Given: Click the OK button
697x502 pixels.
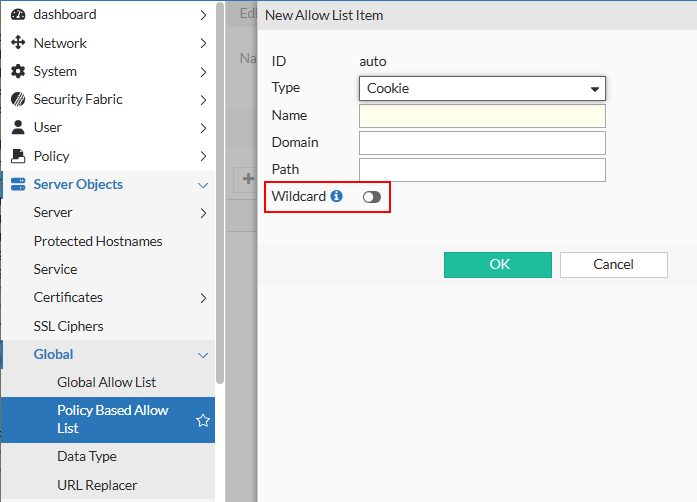Looking at the screenshot, I should coord(499,264).
